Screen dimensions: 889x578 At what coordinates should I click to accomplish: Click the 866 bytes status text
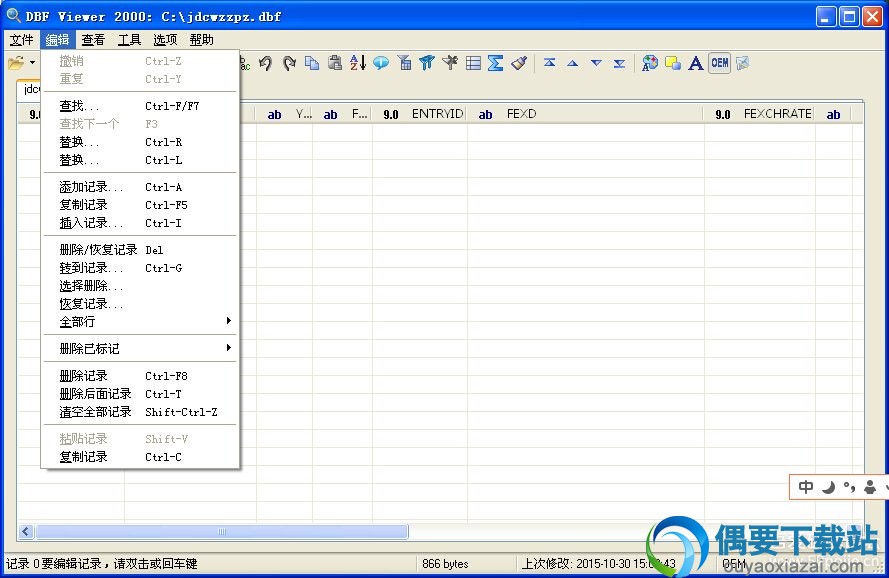pyautogui.click(x=445, y=564)
